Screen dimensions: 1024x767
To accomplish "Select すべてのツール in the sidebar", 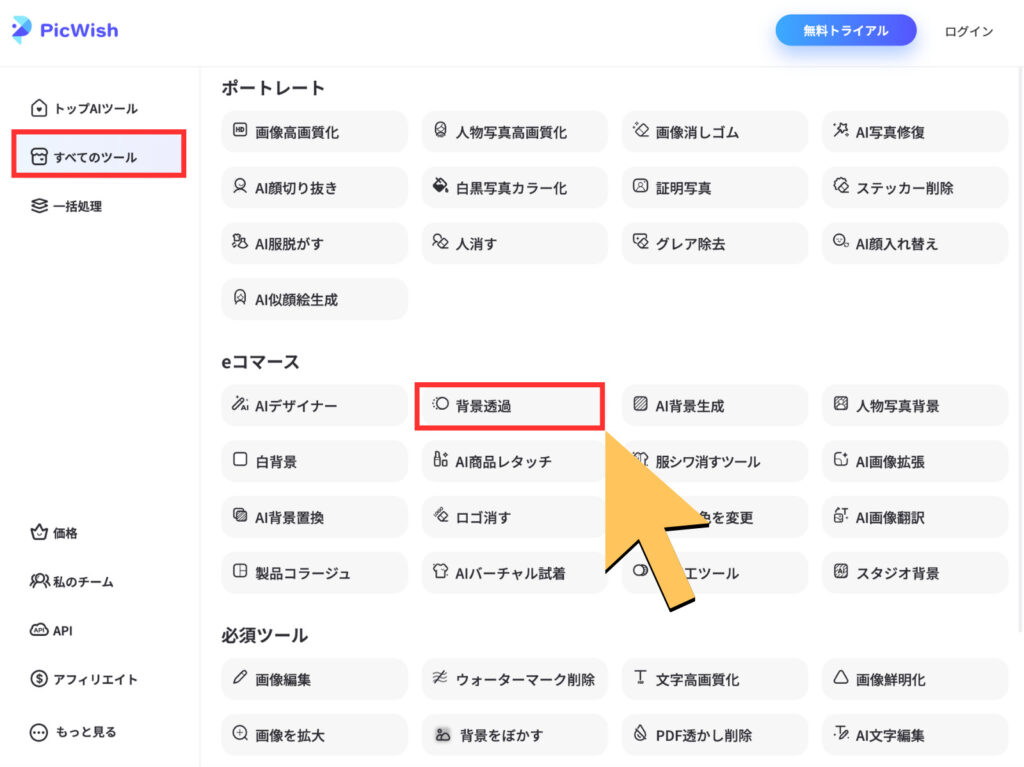I will click(98, 157).
